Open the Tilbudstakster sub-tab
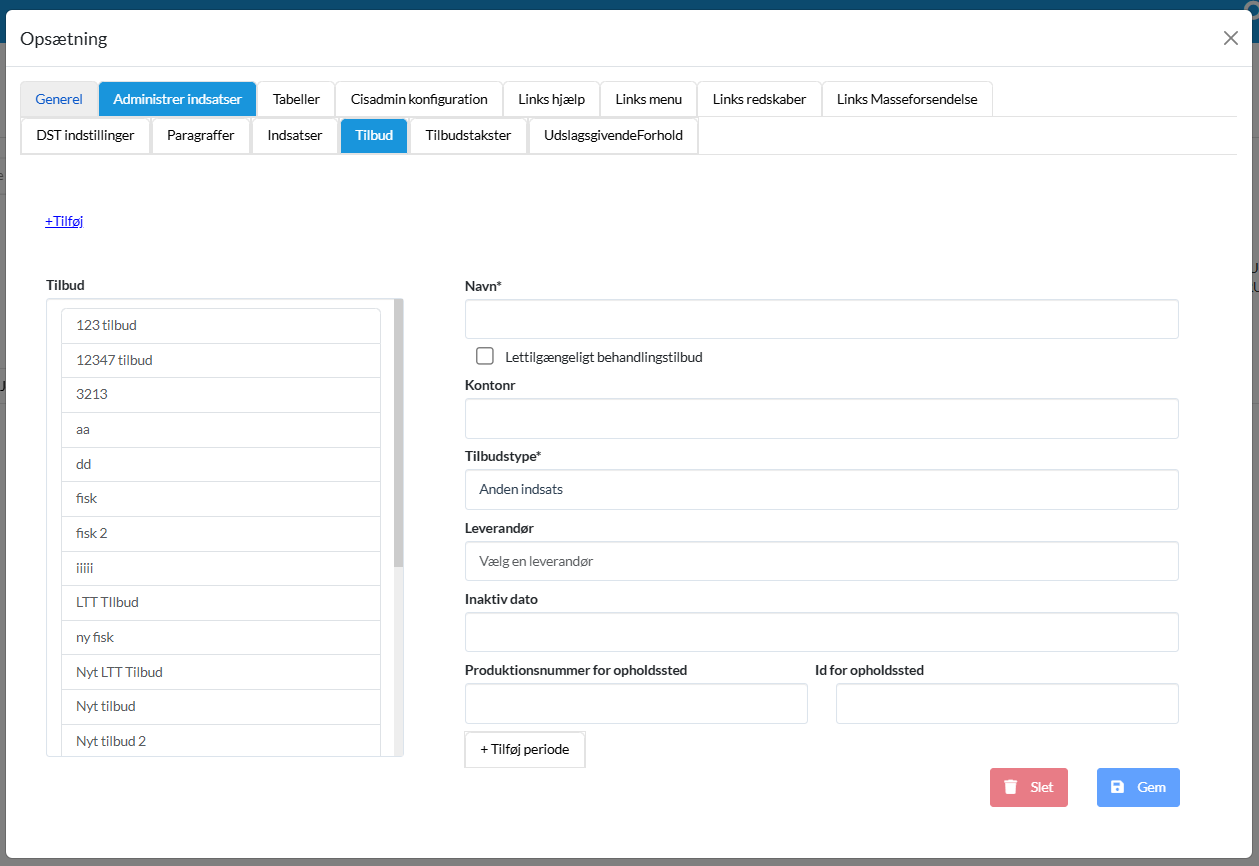This screenshot has width=1259, height=866. click(468, 135)
